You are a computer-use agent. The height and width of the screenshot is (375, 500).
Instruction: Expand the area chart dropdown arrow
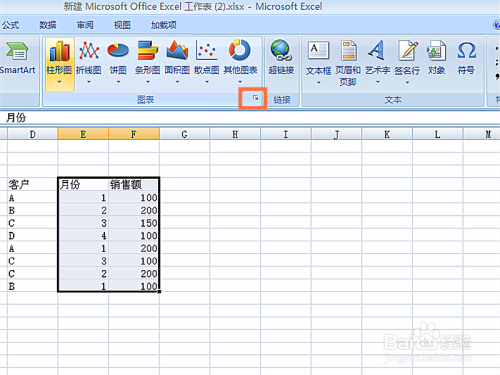177,82
